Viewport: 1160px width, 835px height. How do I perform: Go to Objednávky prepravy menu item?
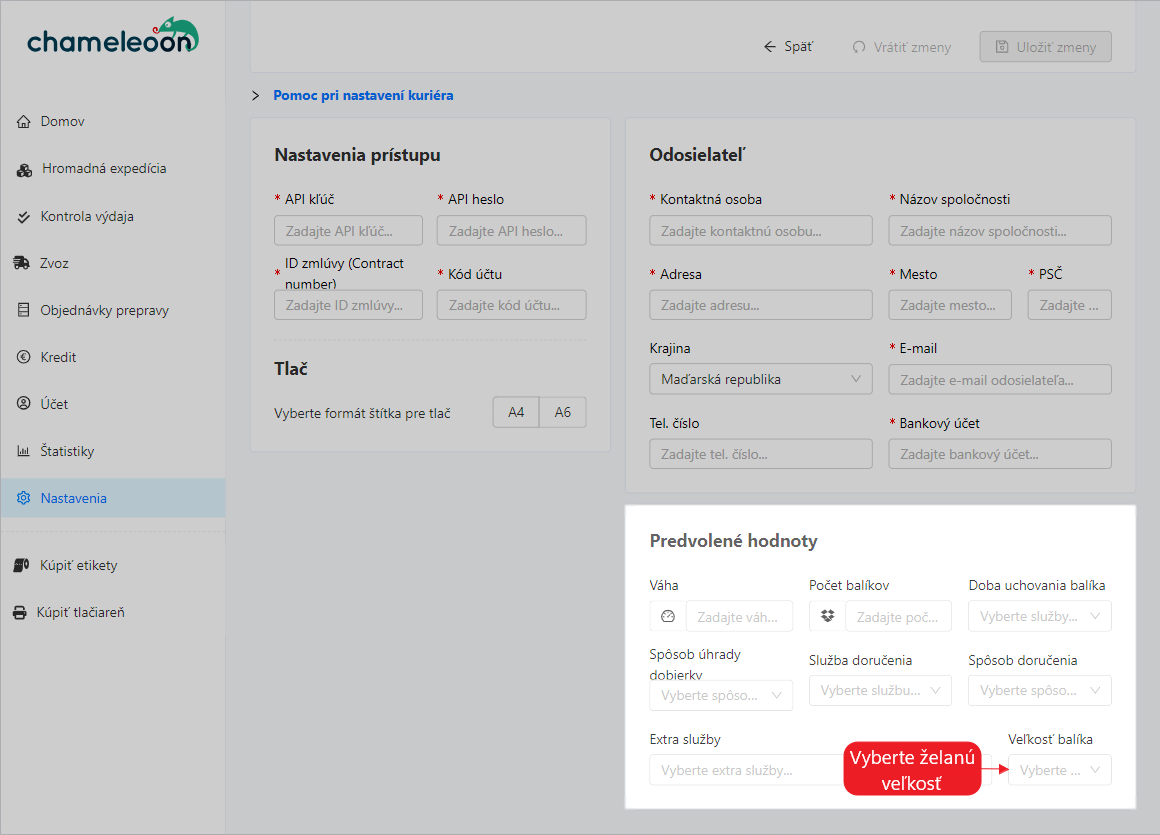coord(104,310)
